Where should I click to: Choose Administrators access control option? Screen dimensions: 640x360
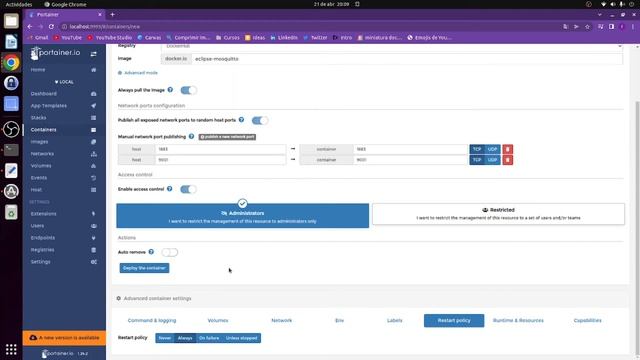click(x=242, y=216)
